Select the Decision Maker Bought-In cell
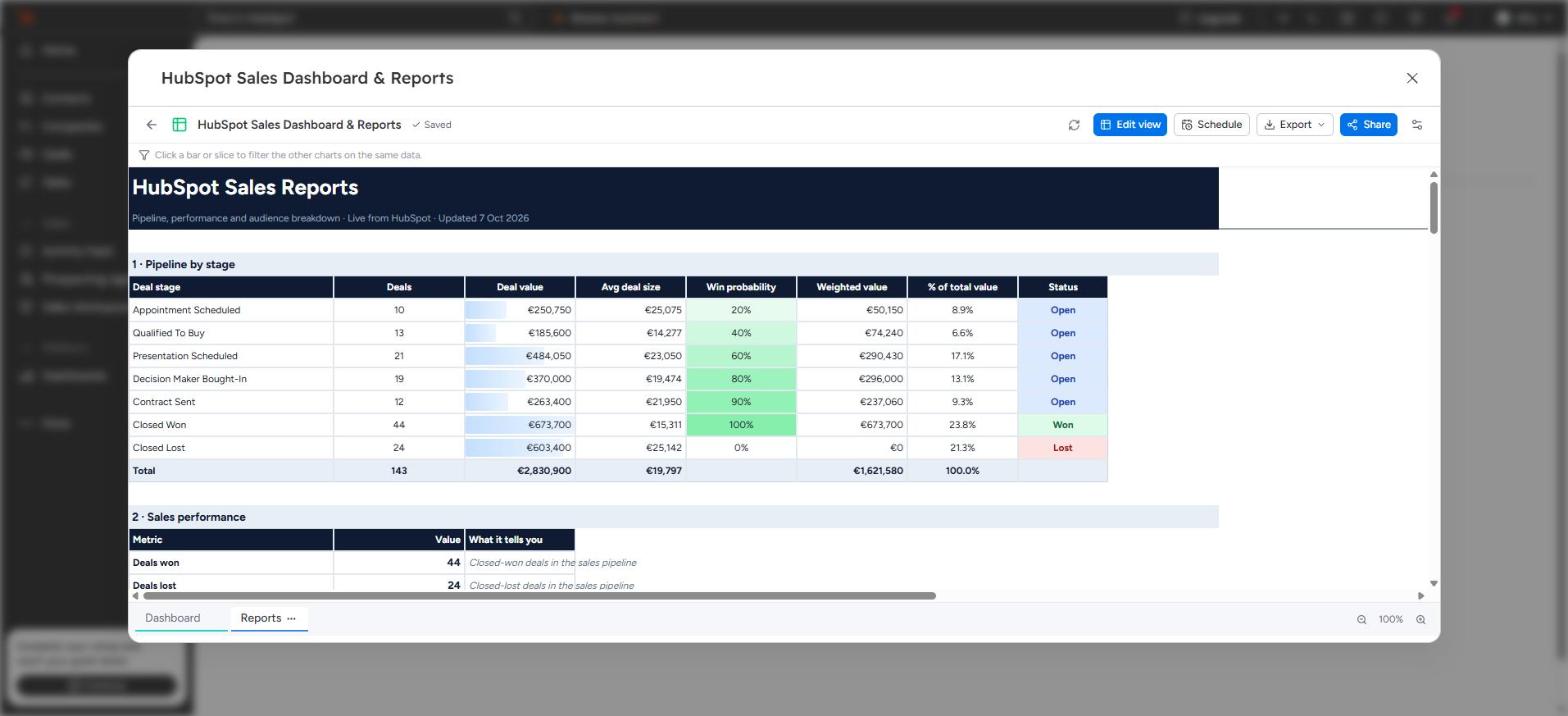The width and height of the screenshot is (1568, 716). pyautogui.click(x=231, y=379)
